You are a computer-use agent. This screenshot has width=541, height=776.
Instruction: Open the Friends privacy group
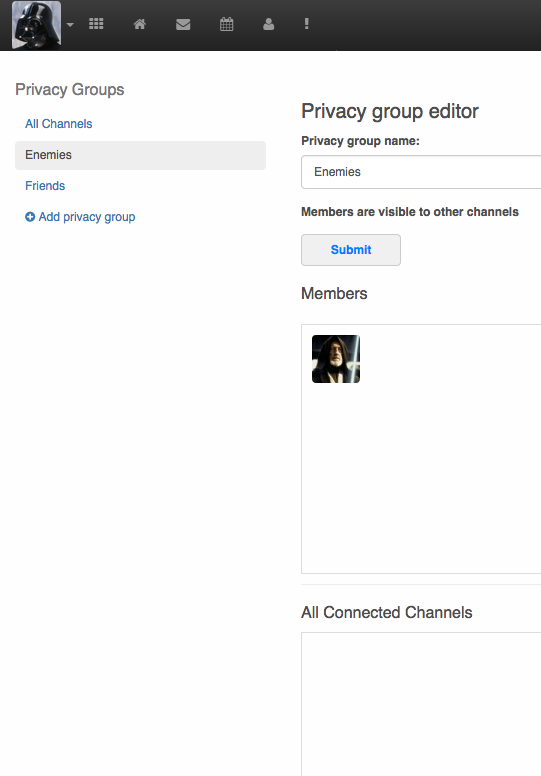[x=45, y=186]
